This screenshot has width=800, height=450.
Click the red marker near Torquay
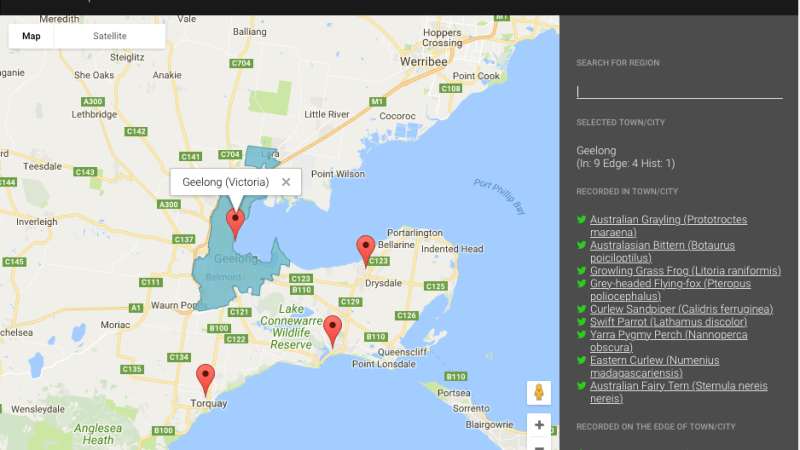206,379
